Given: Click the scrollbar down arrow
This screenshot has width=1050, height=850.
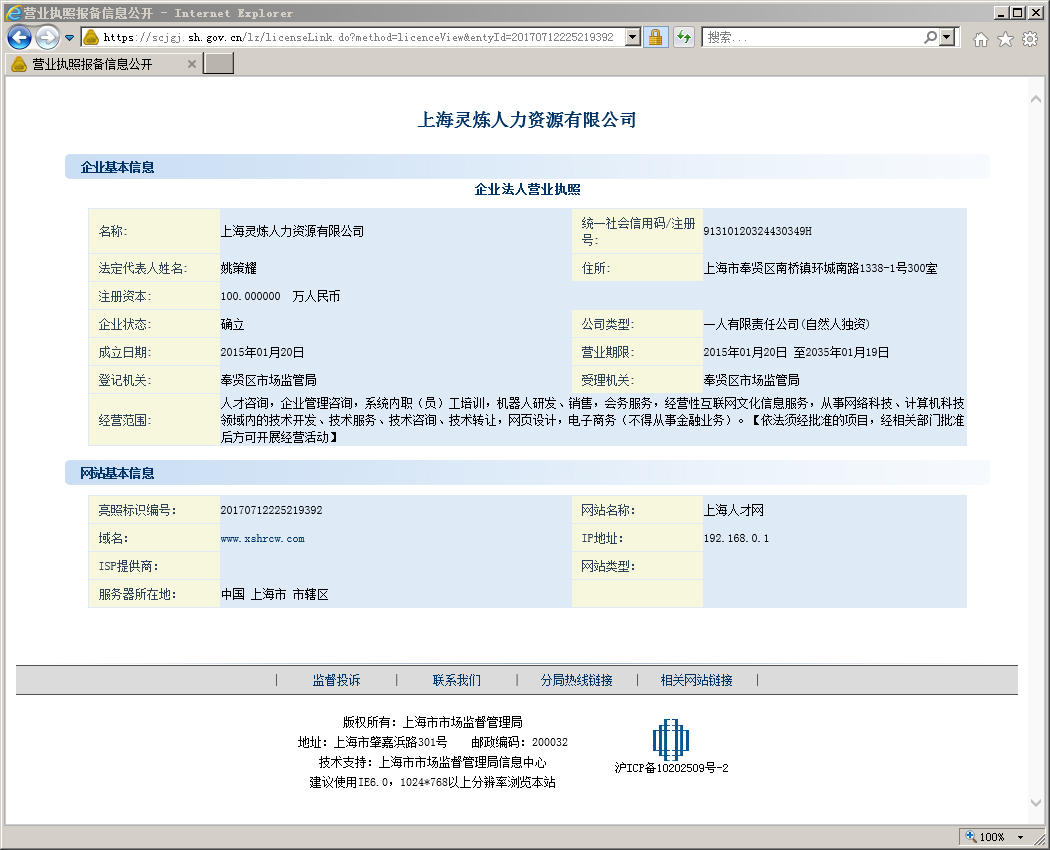Looking at the screenshot, I should 1035,802.
